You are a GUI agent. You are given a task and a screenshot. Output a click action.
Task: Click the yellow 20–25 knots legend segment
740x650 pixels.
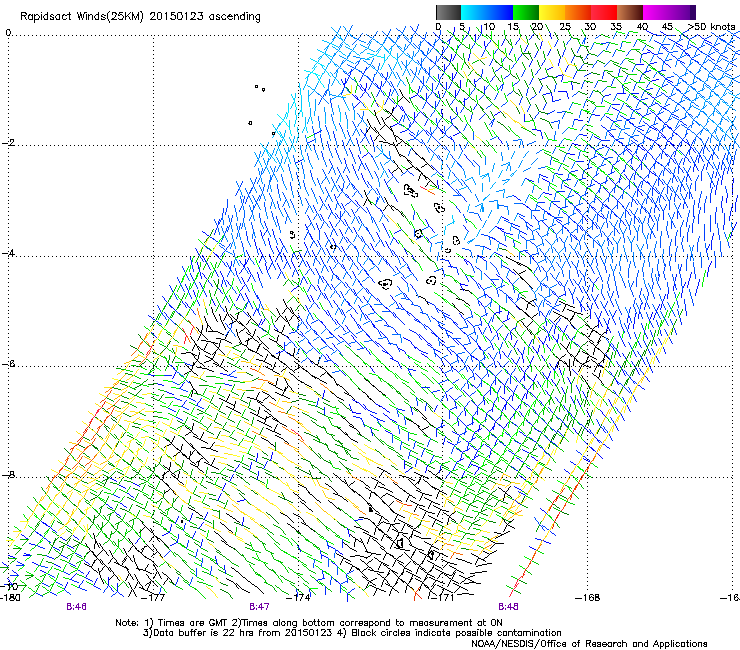tap(552, 12)
